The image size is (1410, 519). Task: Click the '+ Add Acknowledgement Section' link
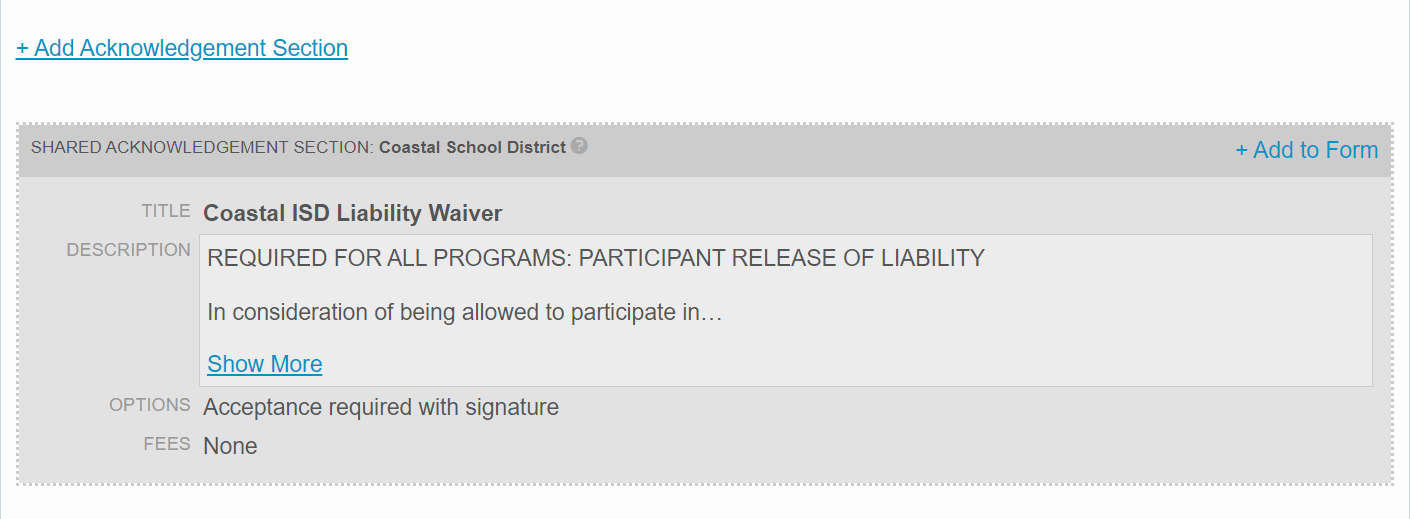click(x=182, y=48)
